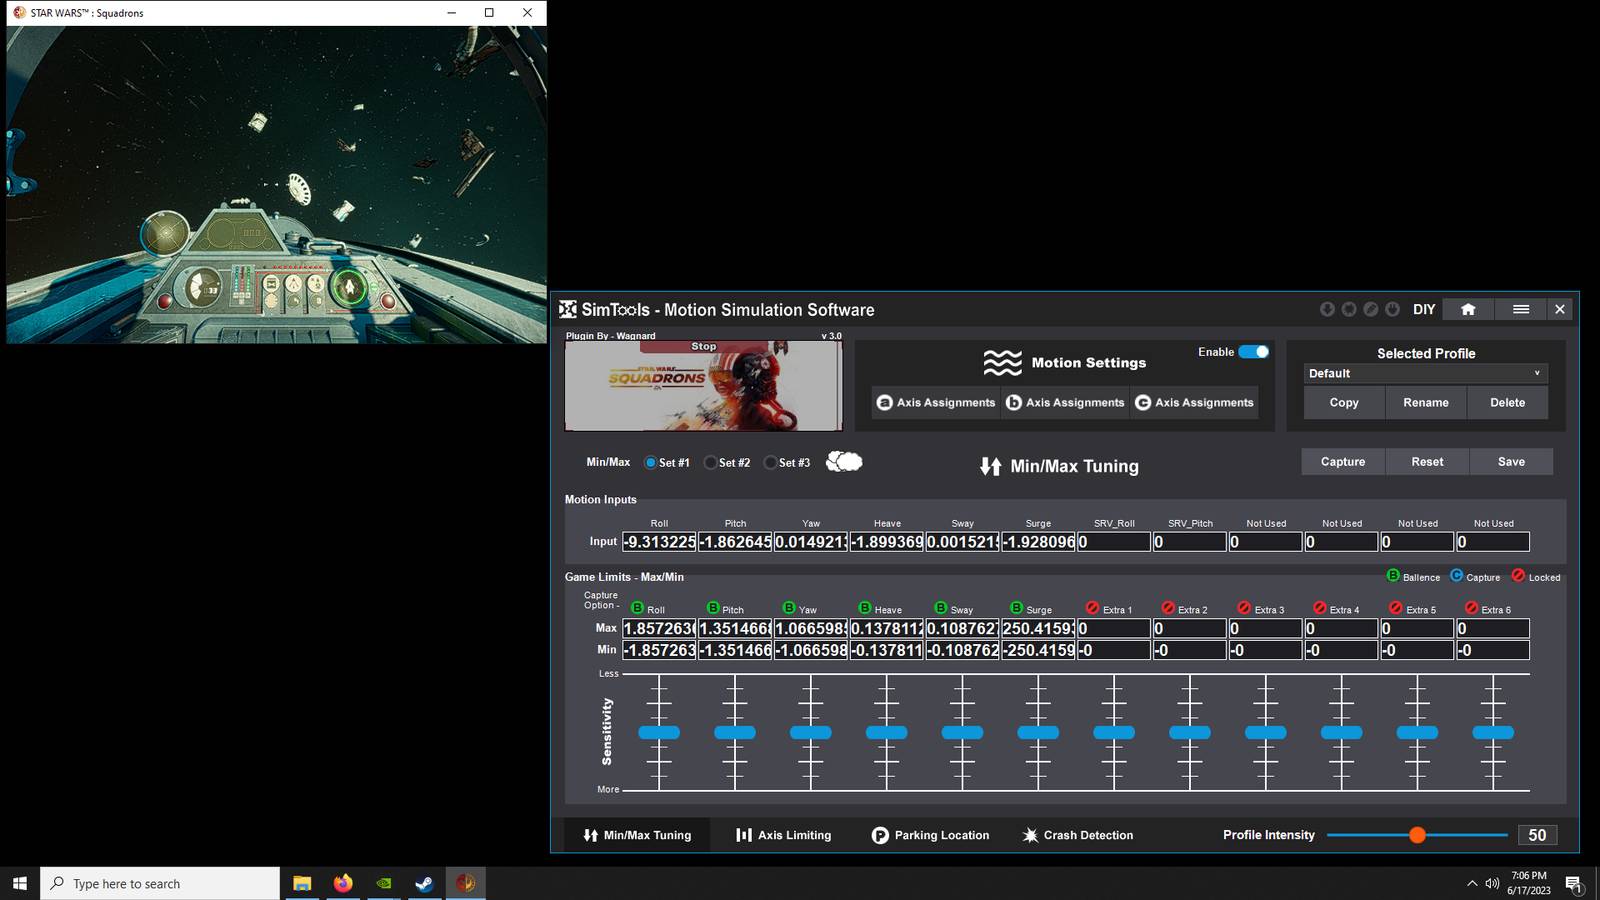Click locked icon for Extra 6

click(1472, 608)
